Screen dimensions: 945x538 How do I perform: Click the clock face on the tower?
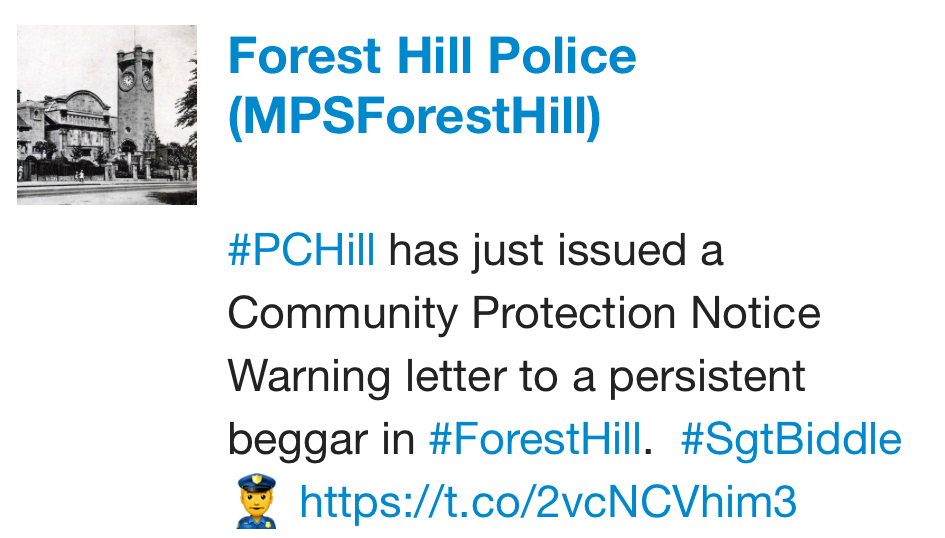(127, 79)
